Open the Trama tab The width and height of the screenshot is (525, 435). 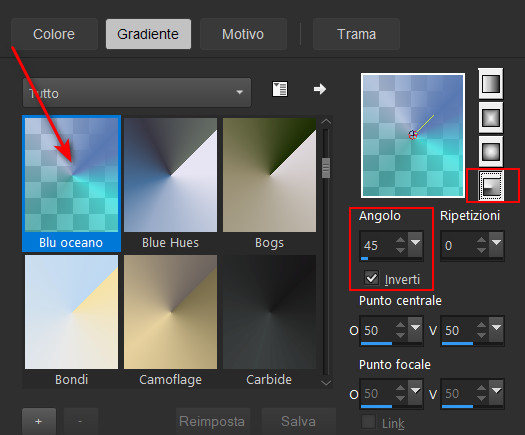click(357, 34)
